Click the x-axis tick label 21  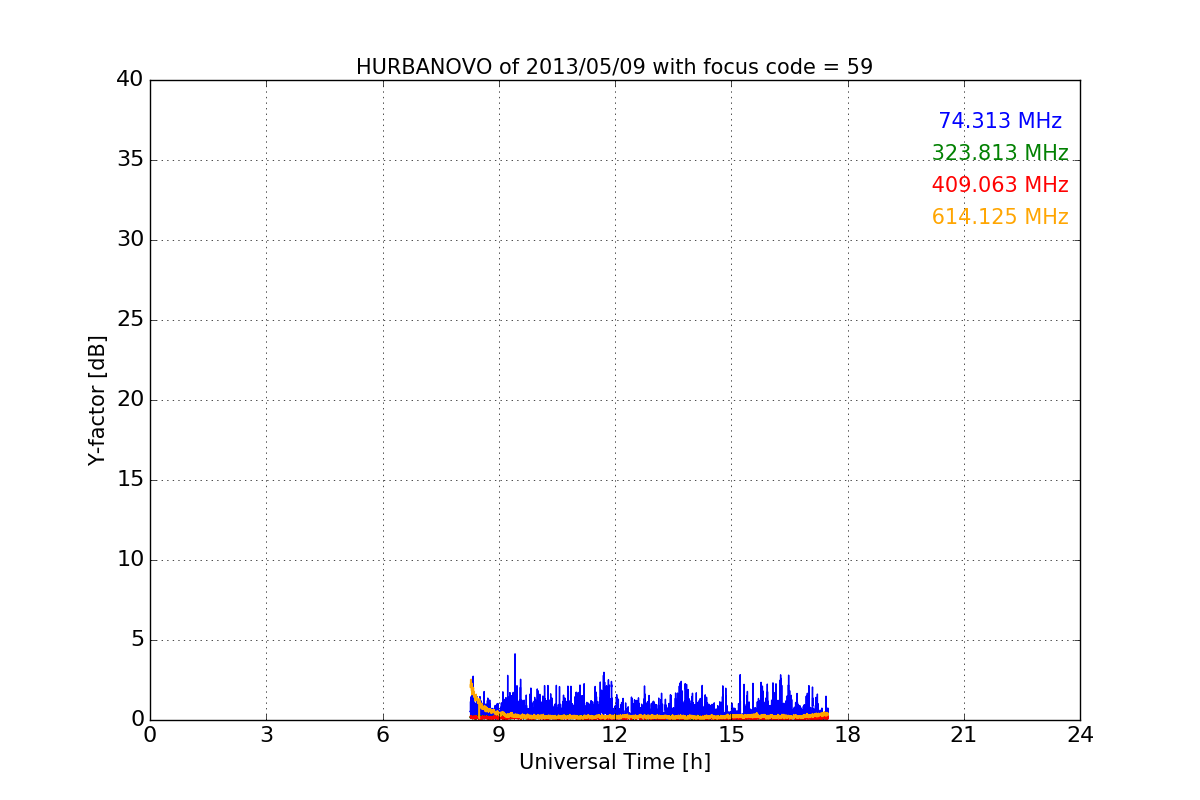pyautogui.click(x=963, y=735)
